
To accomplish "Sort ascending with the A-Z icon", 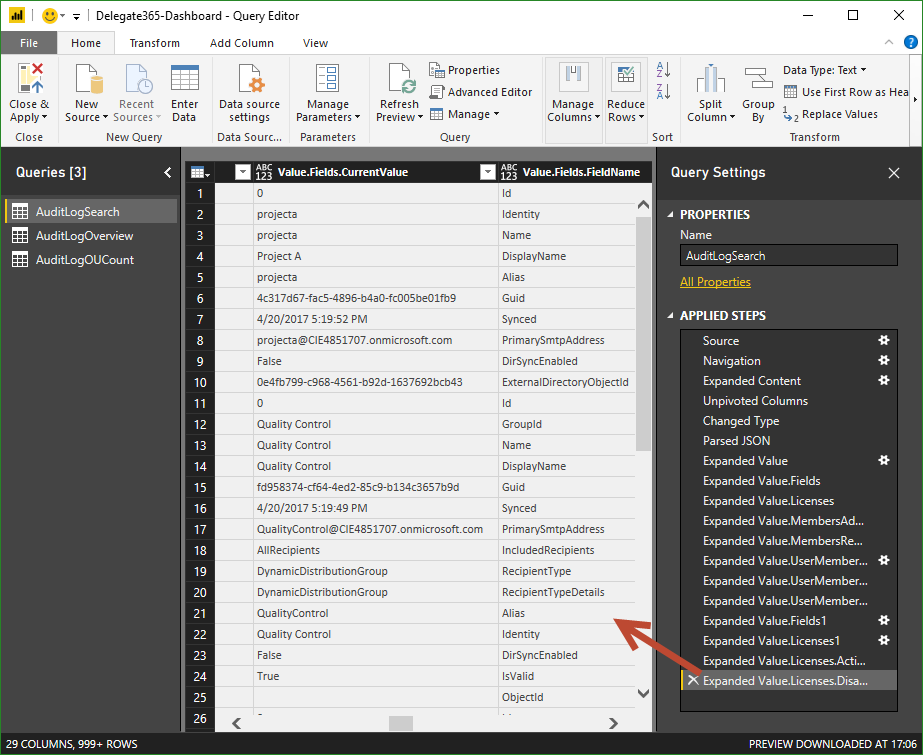I will click(x=662, y=70).
